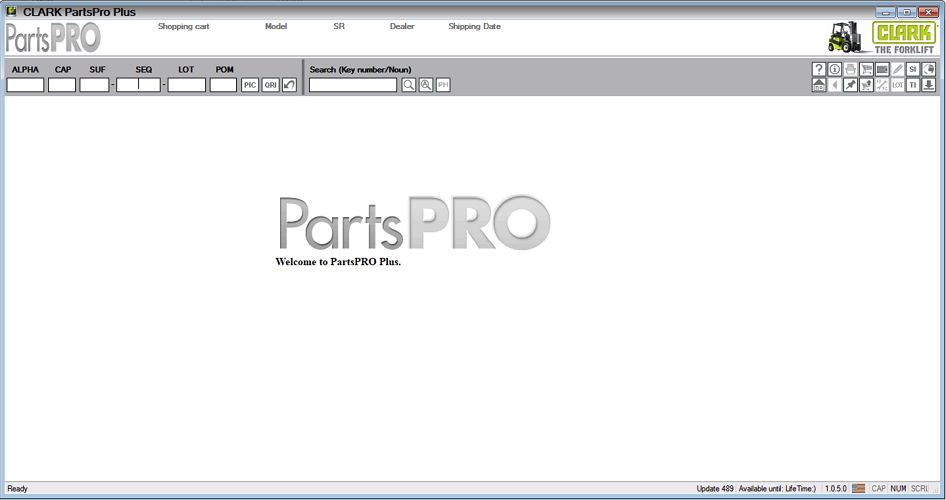Click the Search key number/noun field
This screenshot has width=946, height=500.
tap(353, 85)
